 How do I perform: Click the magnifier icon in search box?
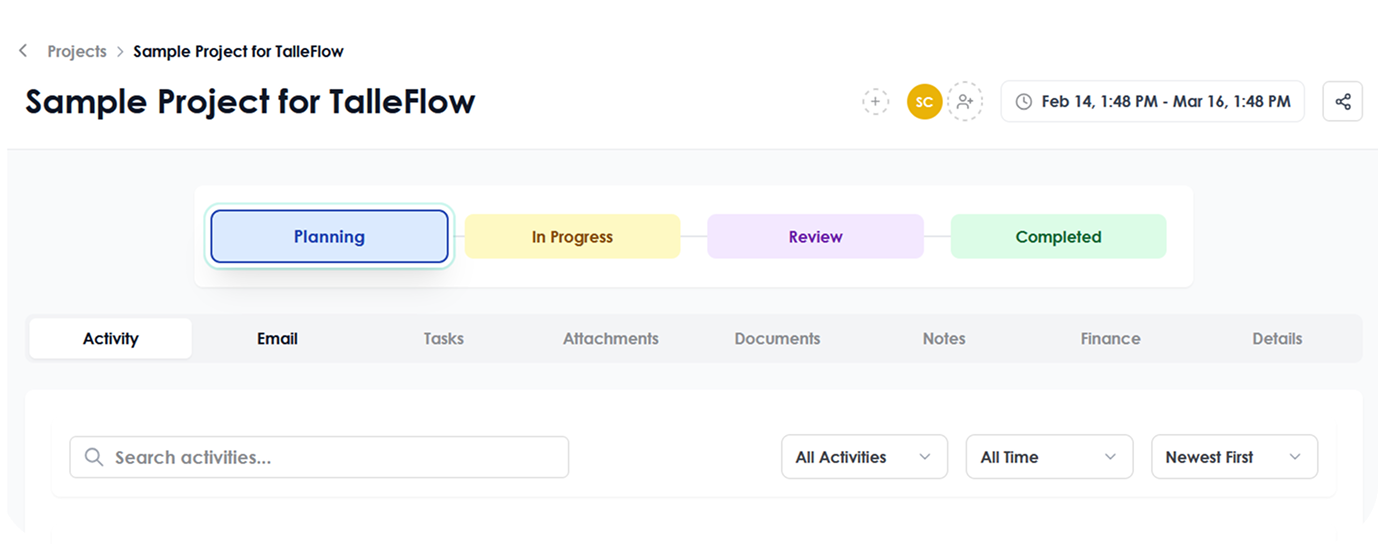click(94, 457)
